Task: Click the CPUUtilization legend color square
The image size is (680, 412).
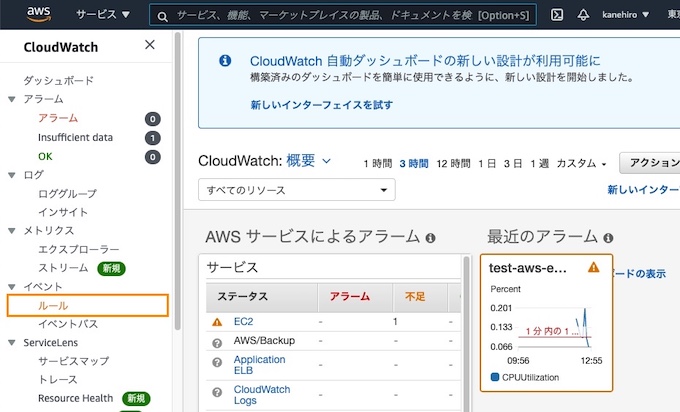Action: (495, 376)
